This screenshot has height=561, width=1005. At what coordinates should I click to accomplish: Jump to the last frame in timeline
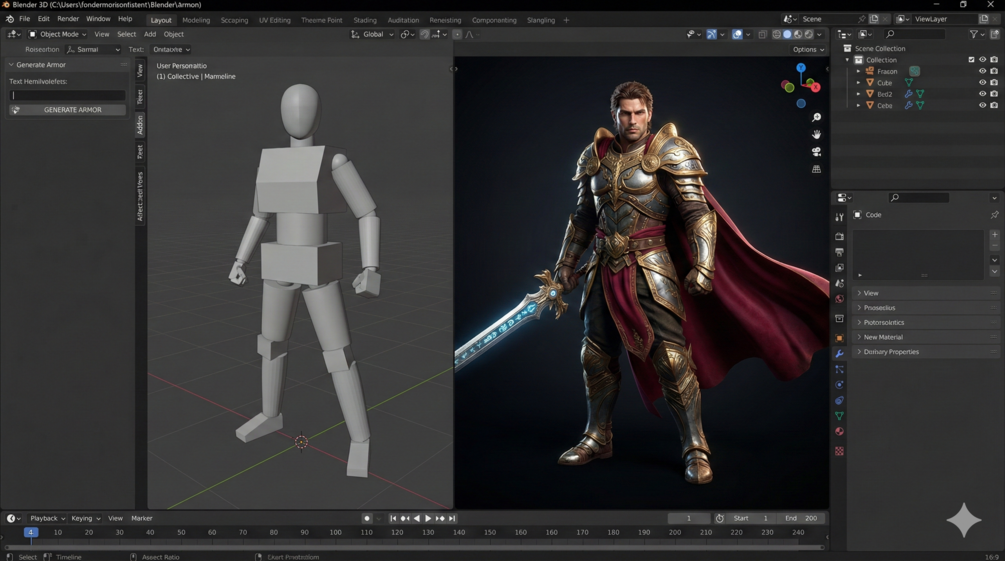452,518
